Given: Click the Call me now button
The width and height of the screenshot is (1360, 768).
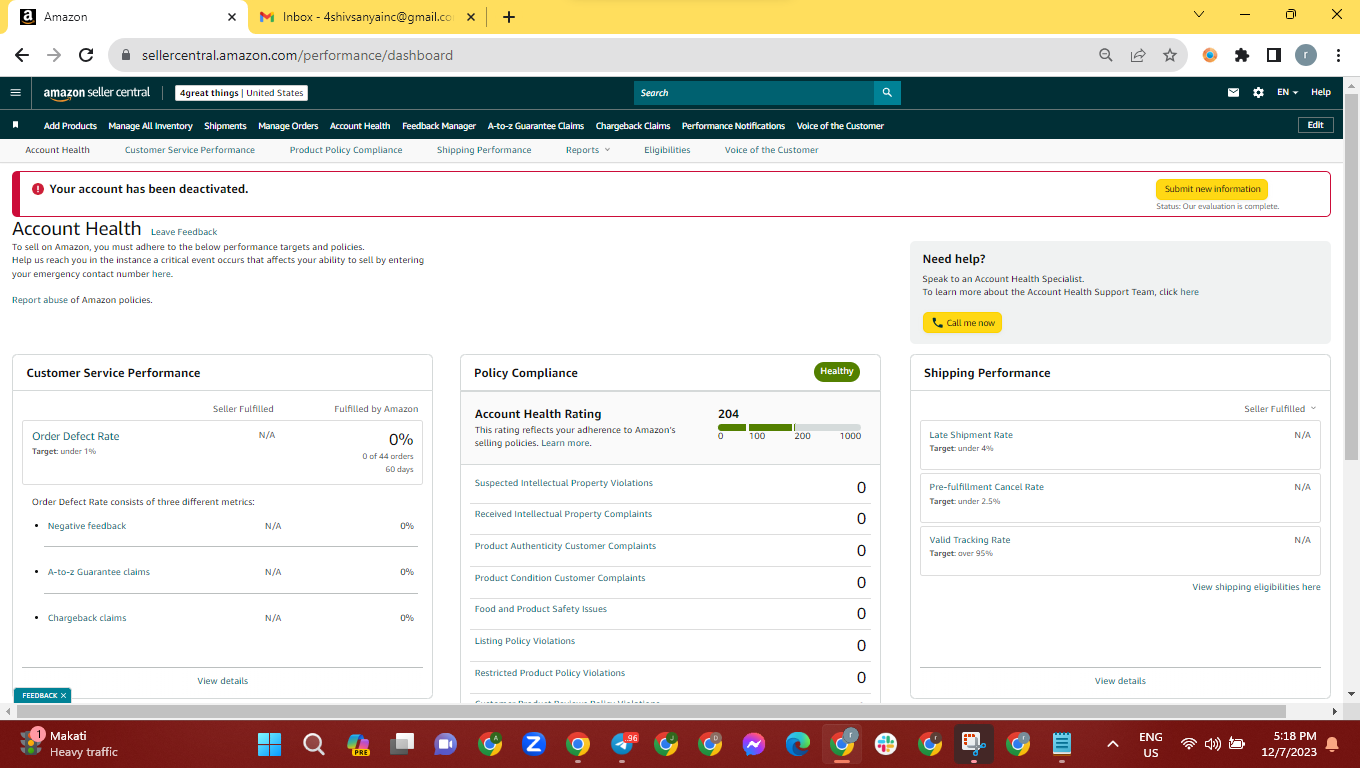Looking at the screenshot, I should point(962,323).
